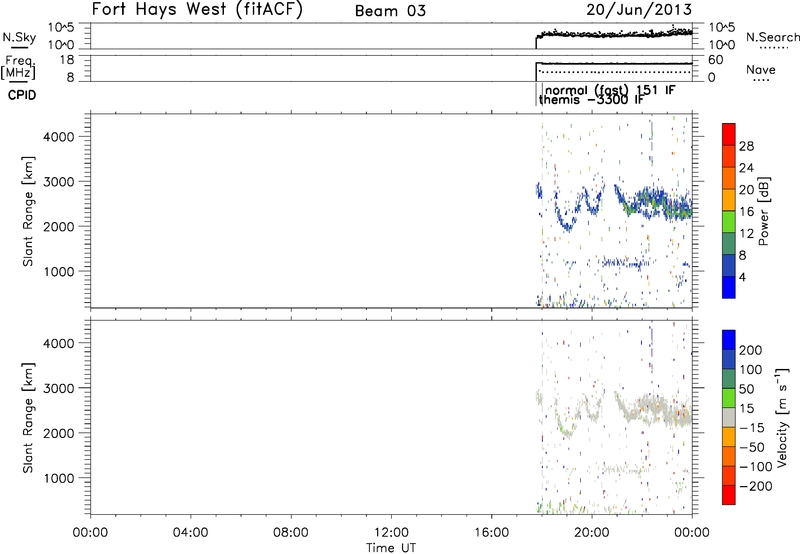800x554 pixels.
Task: Click the '200' Velocity colorbar value
Action: click(x=751, y=350)
